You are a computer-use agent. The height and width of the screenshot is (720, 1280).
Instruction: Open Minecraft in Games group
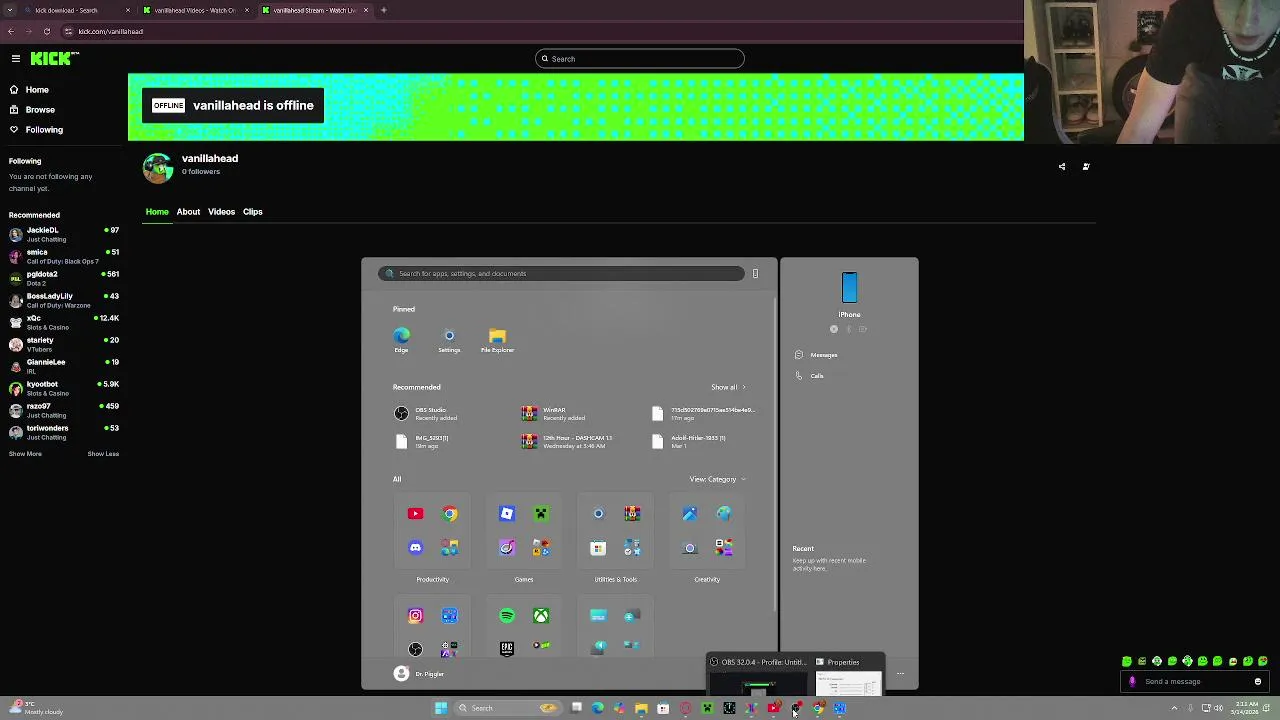(541, 514)
